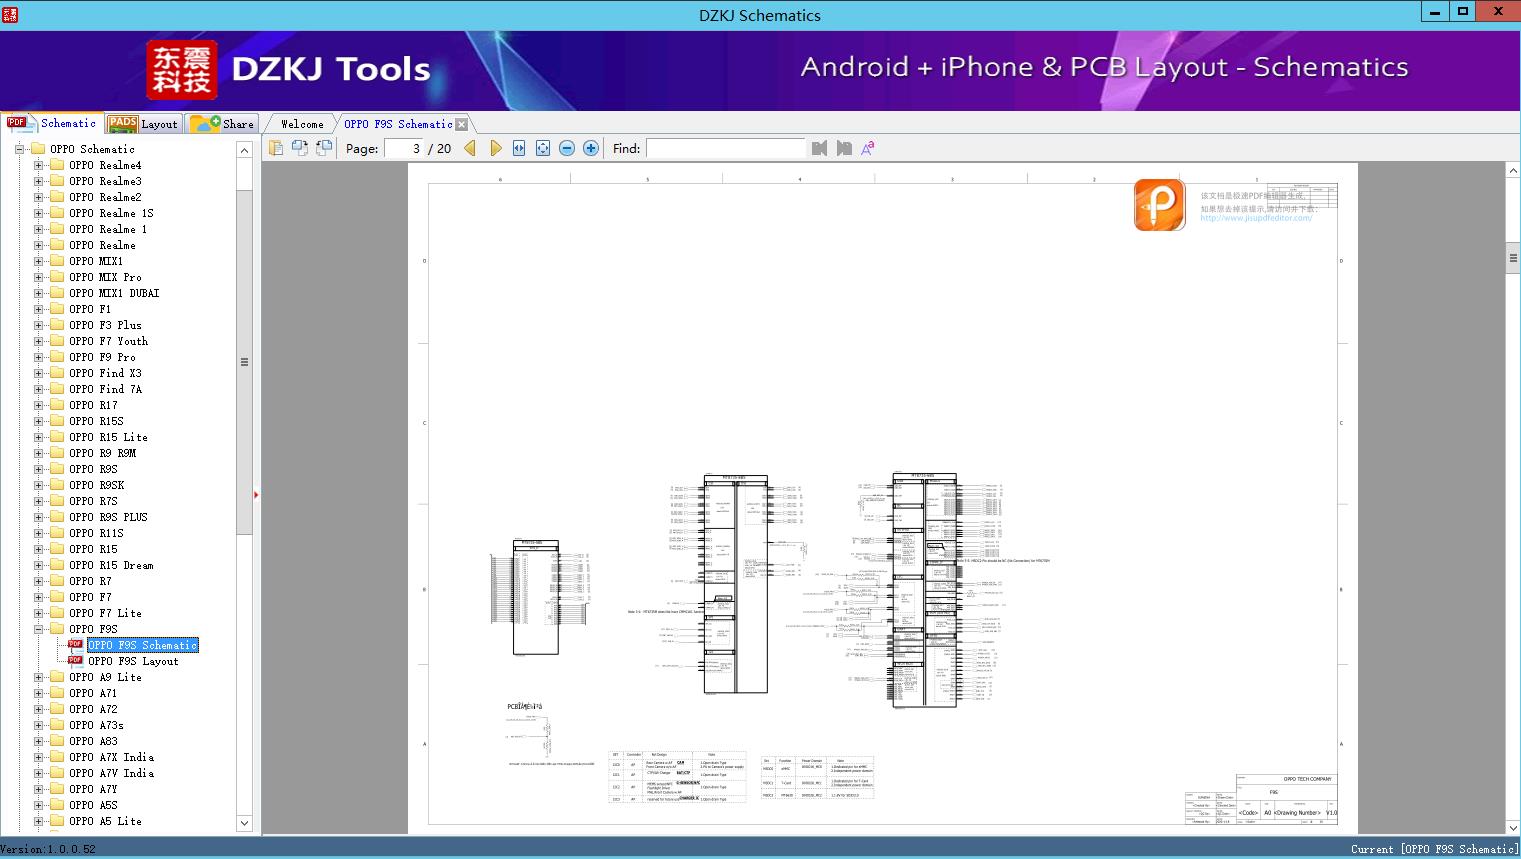Select the OPPO MIX1 DUBAI folder
Screen dimensions: 1521x859
[x=114, y=293]
